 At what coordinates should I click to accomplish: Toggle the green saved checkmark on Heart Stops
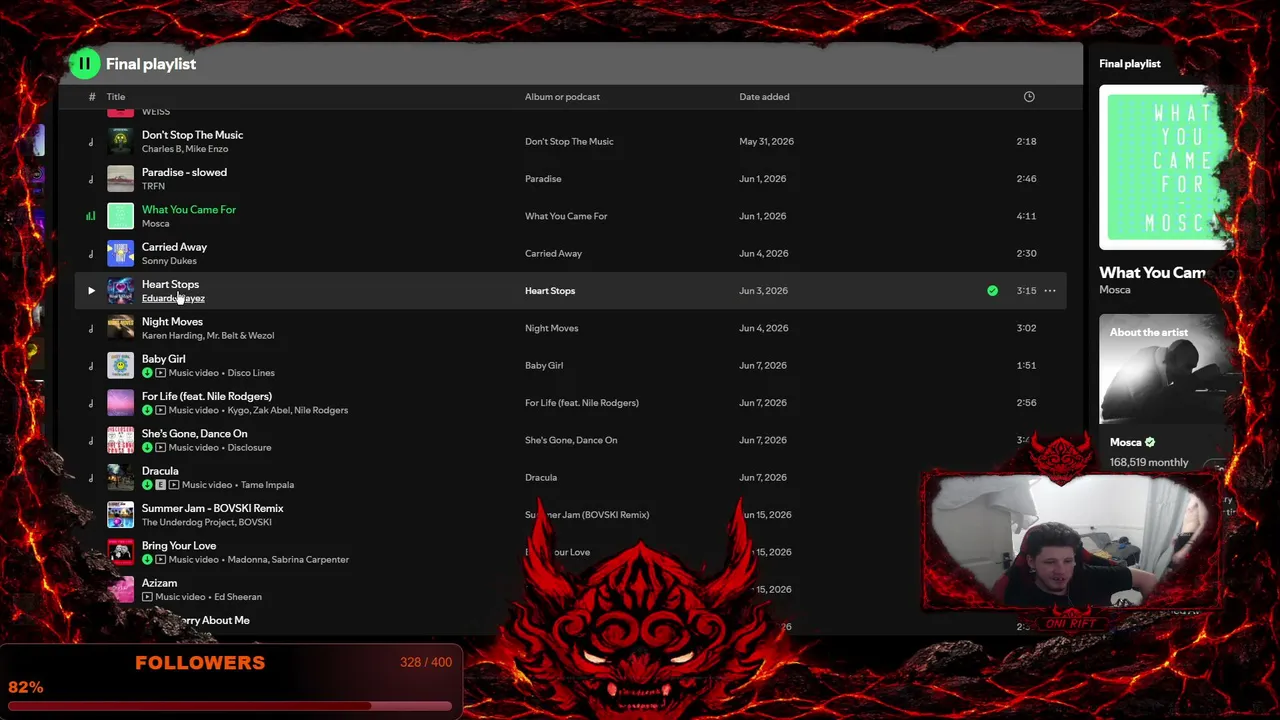pyautogui.click(x=992, y=291)
